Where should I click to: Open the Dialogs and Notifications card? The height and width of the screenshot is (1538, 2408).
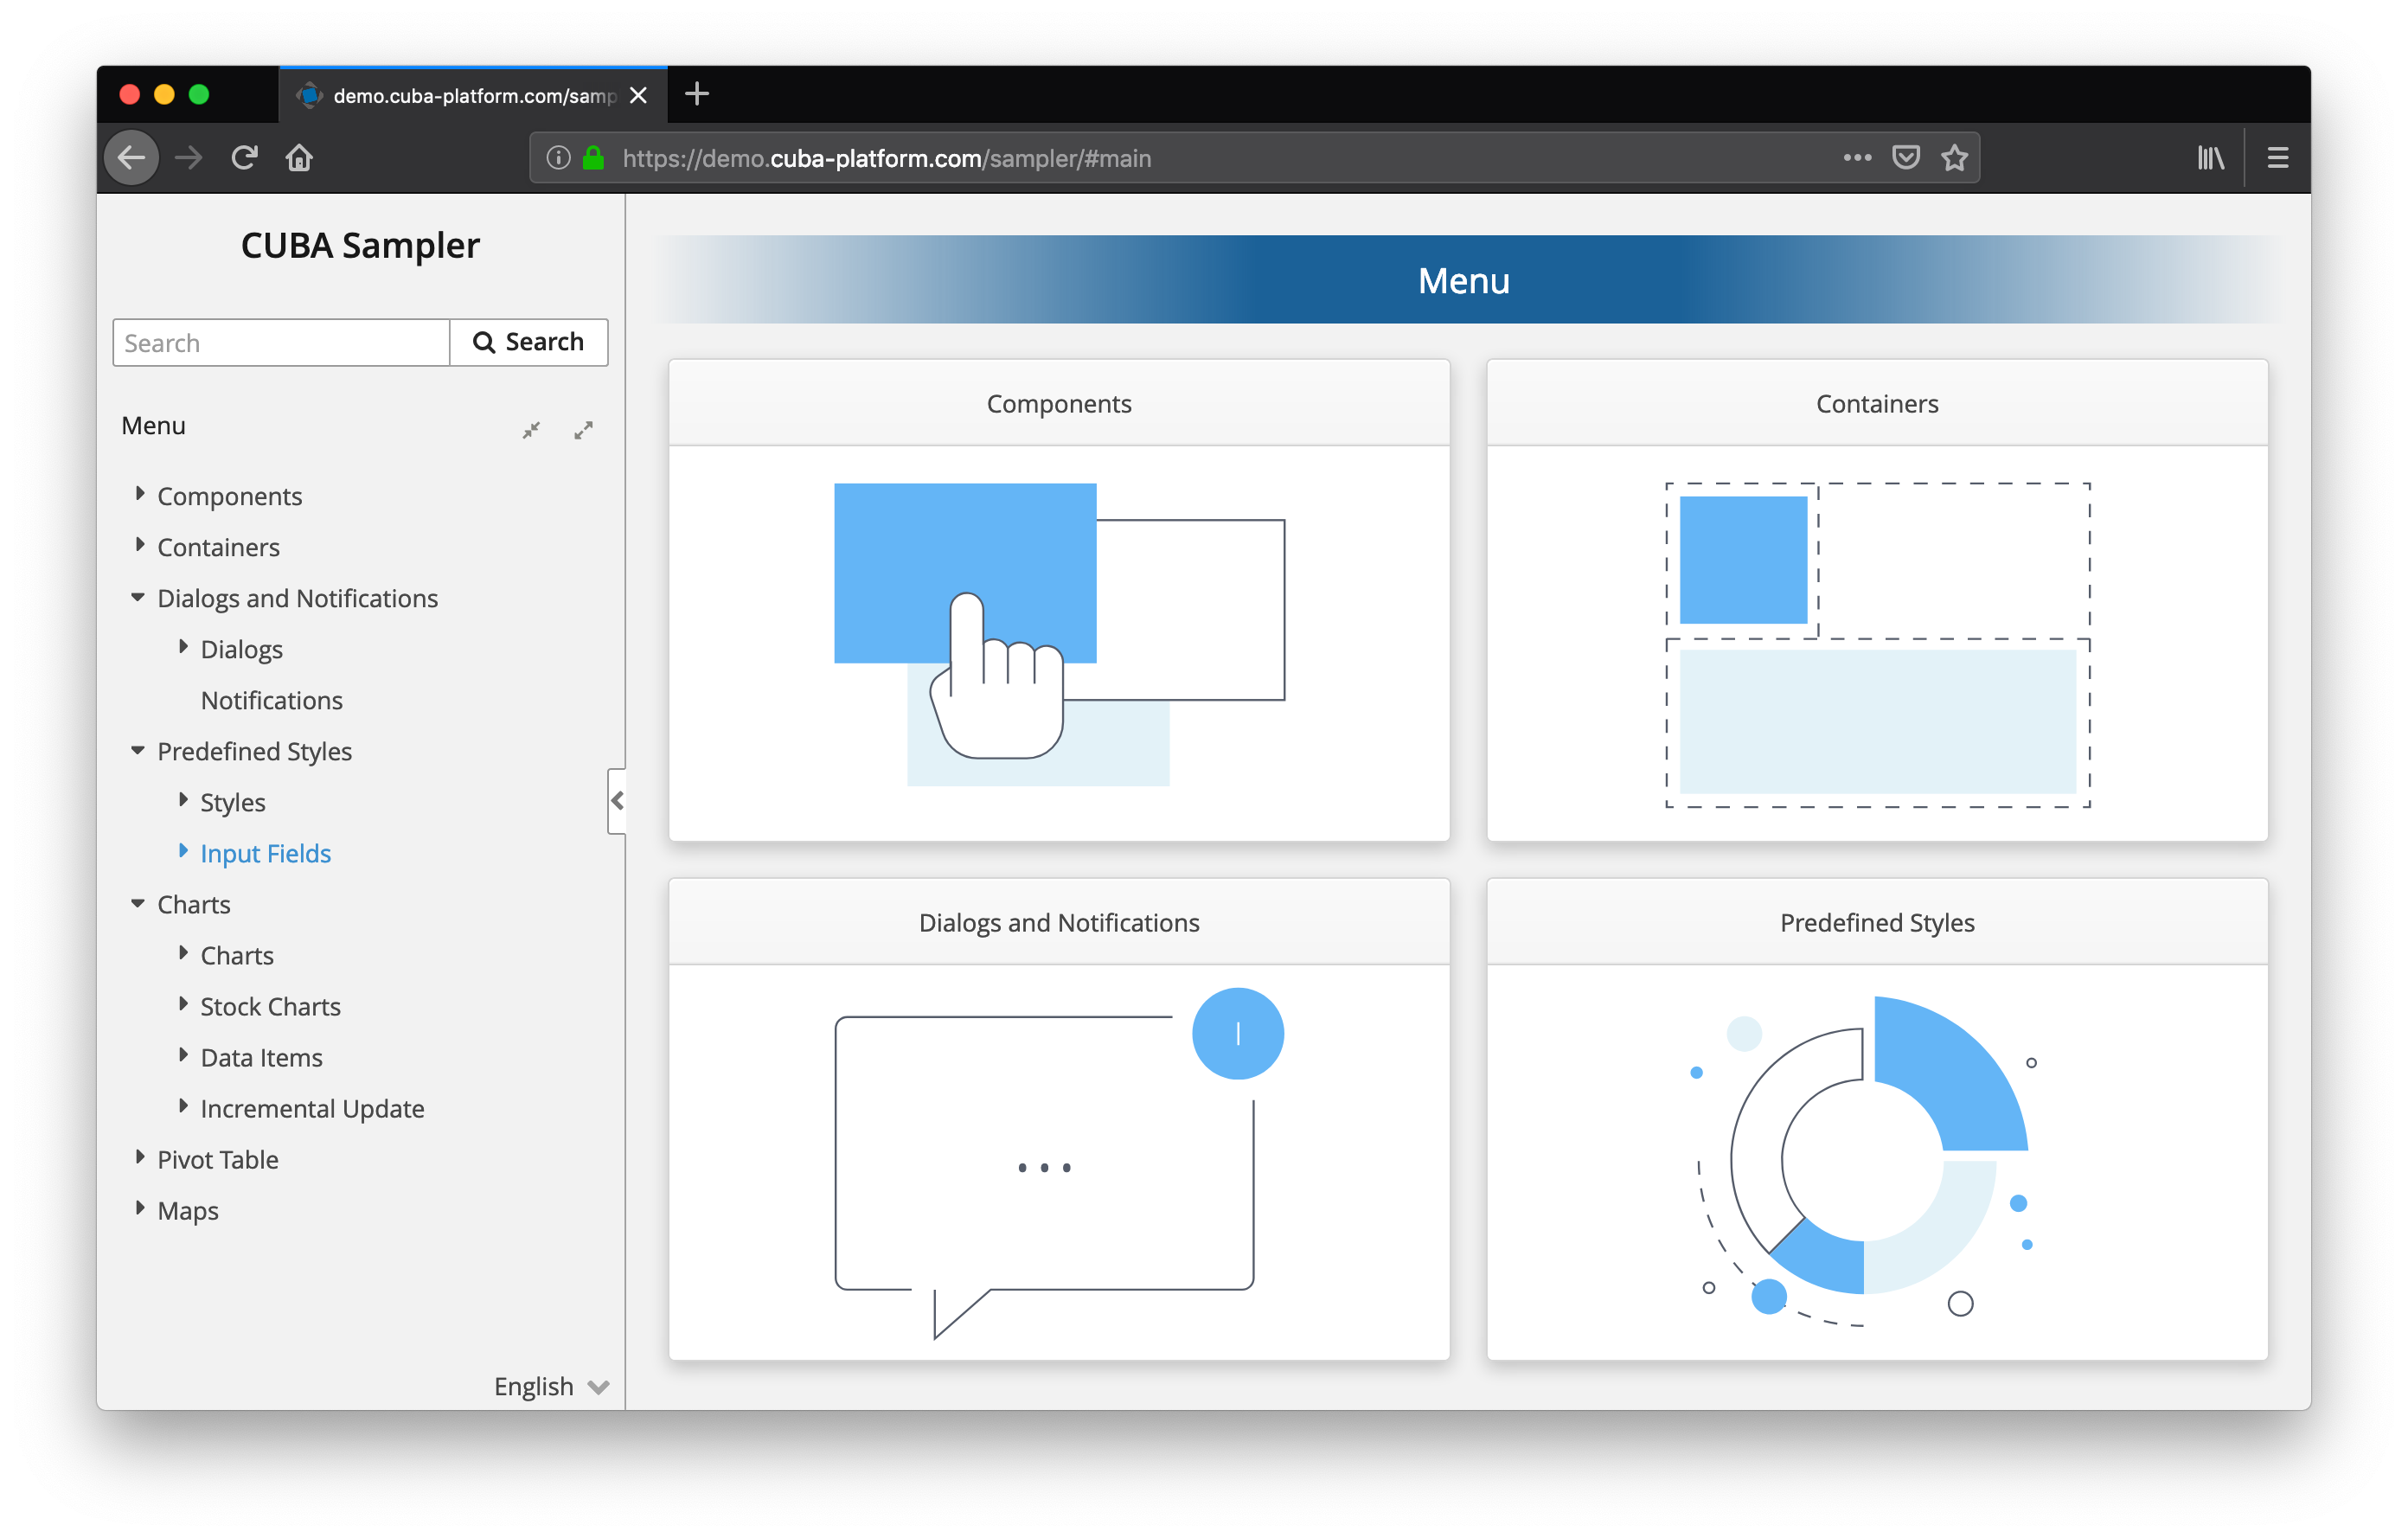(x=1059, y=1119)
